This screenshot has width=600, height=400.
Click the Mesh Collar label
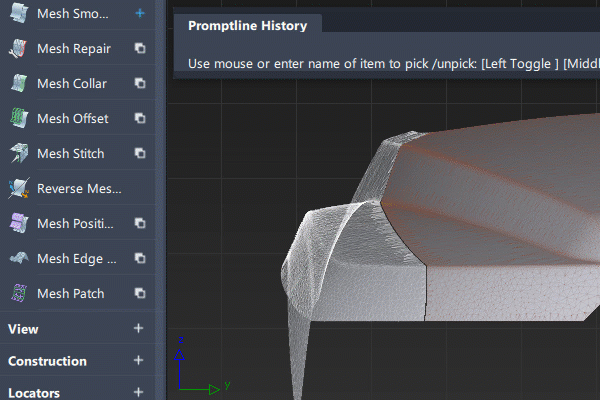[x=72, y=83]
